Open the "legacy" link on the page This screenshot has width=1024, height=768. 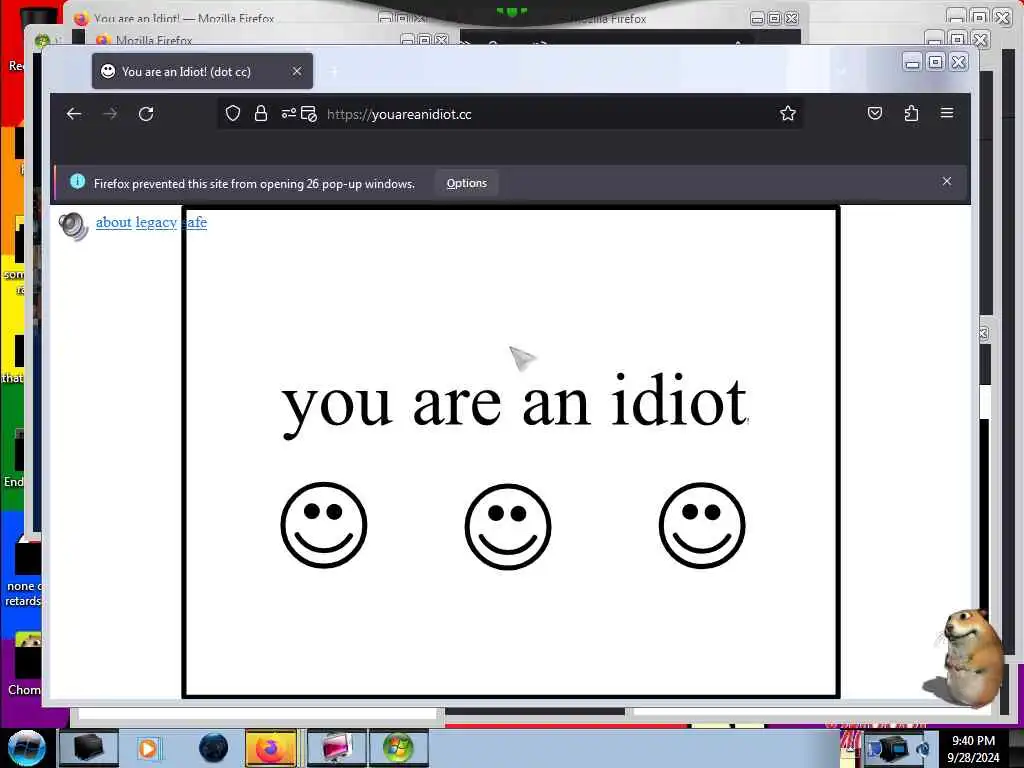pos(156,222)
